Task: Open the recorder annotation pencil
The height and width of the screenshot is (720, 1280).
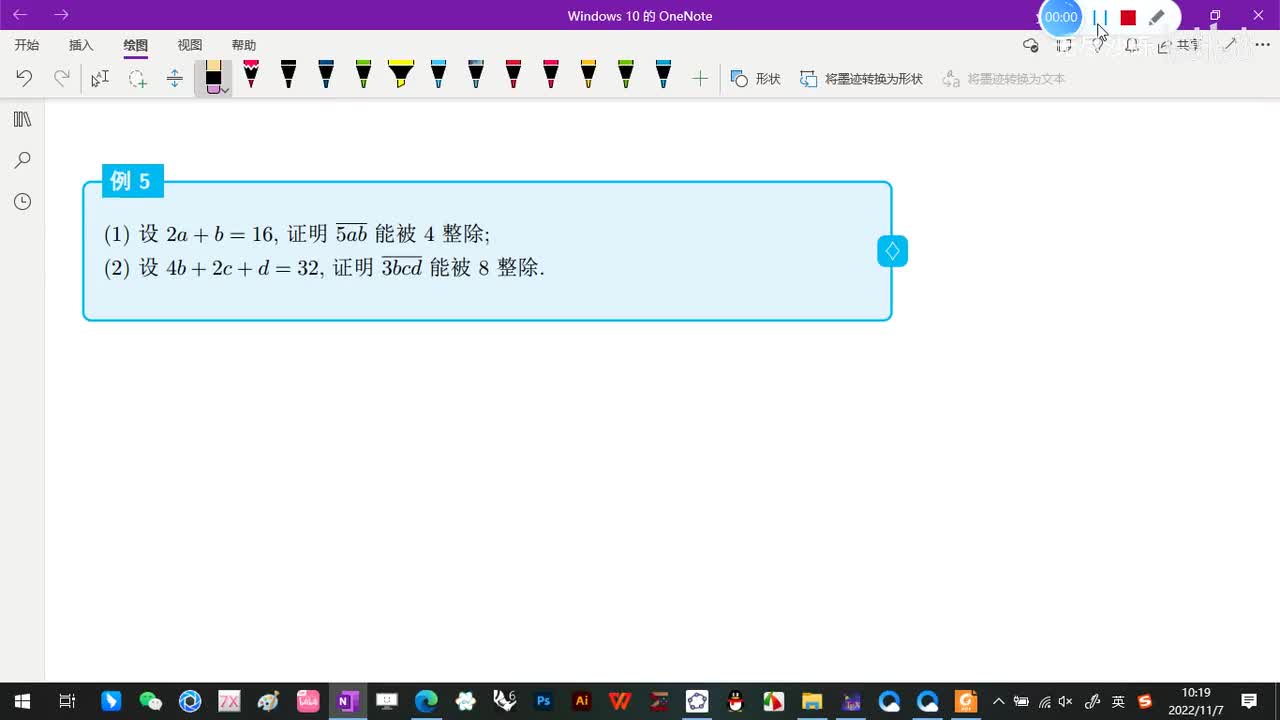Action: coord(1157,17)
